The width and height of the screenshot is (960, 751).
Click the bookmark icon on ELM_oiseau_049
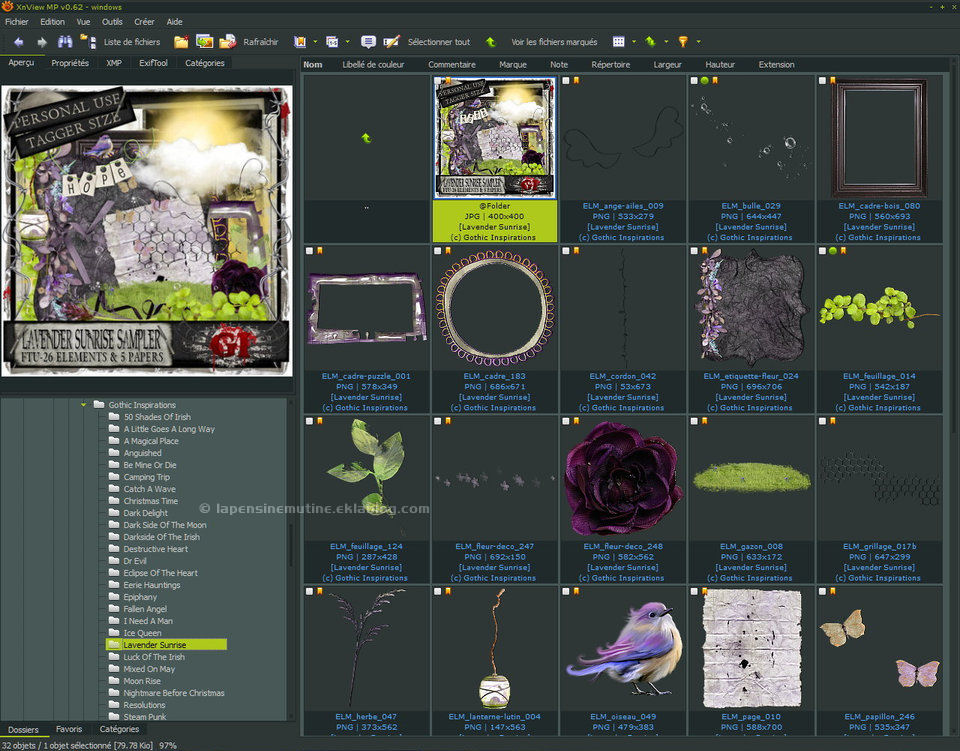point(576,591)
